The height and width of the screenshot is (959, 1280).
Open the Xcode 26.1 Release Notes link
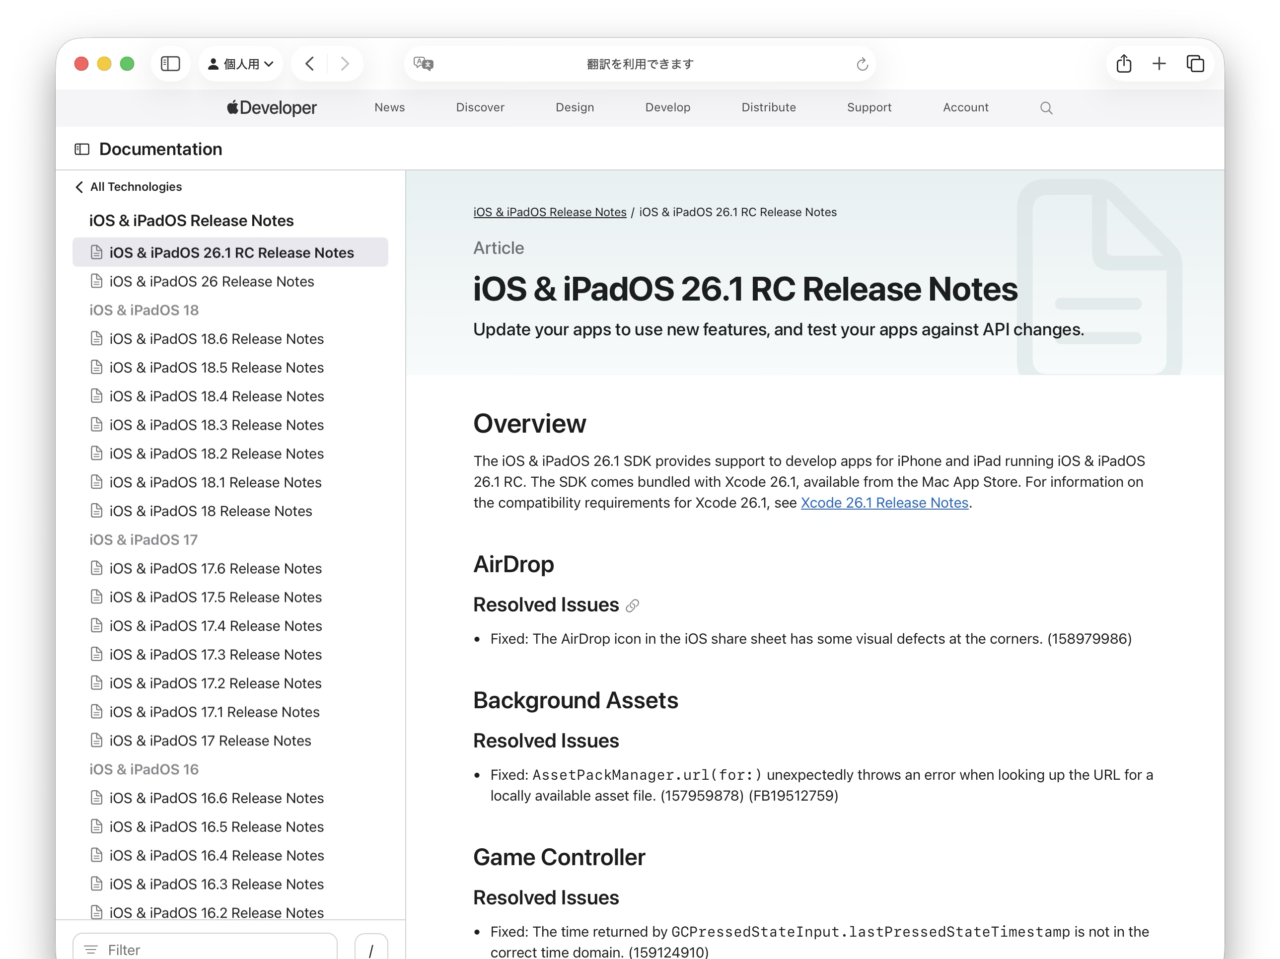pos(883,502)
